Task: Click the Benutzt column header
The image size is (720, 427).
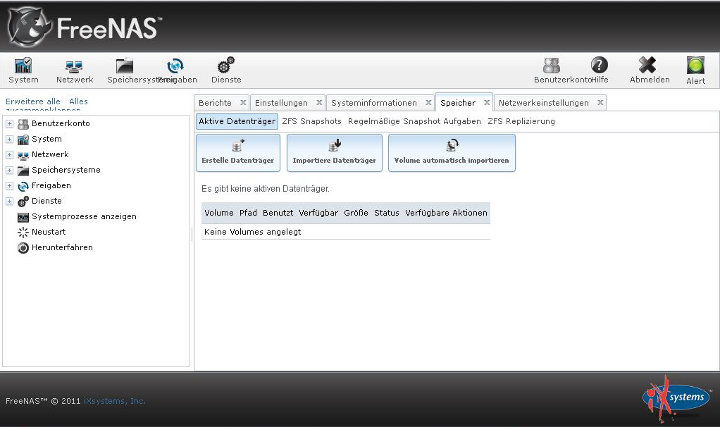Action: click(x=277, y=213)
